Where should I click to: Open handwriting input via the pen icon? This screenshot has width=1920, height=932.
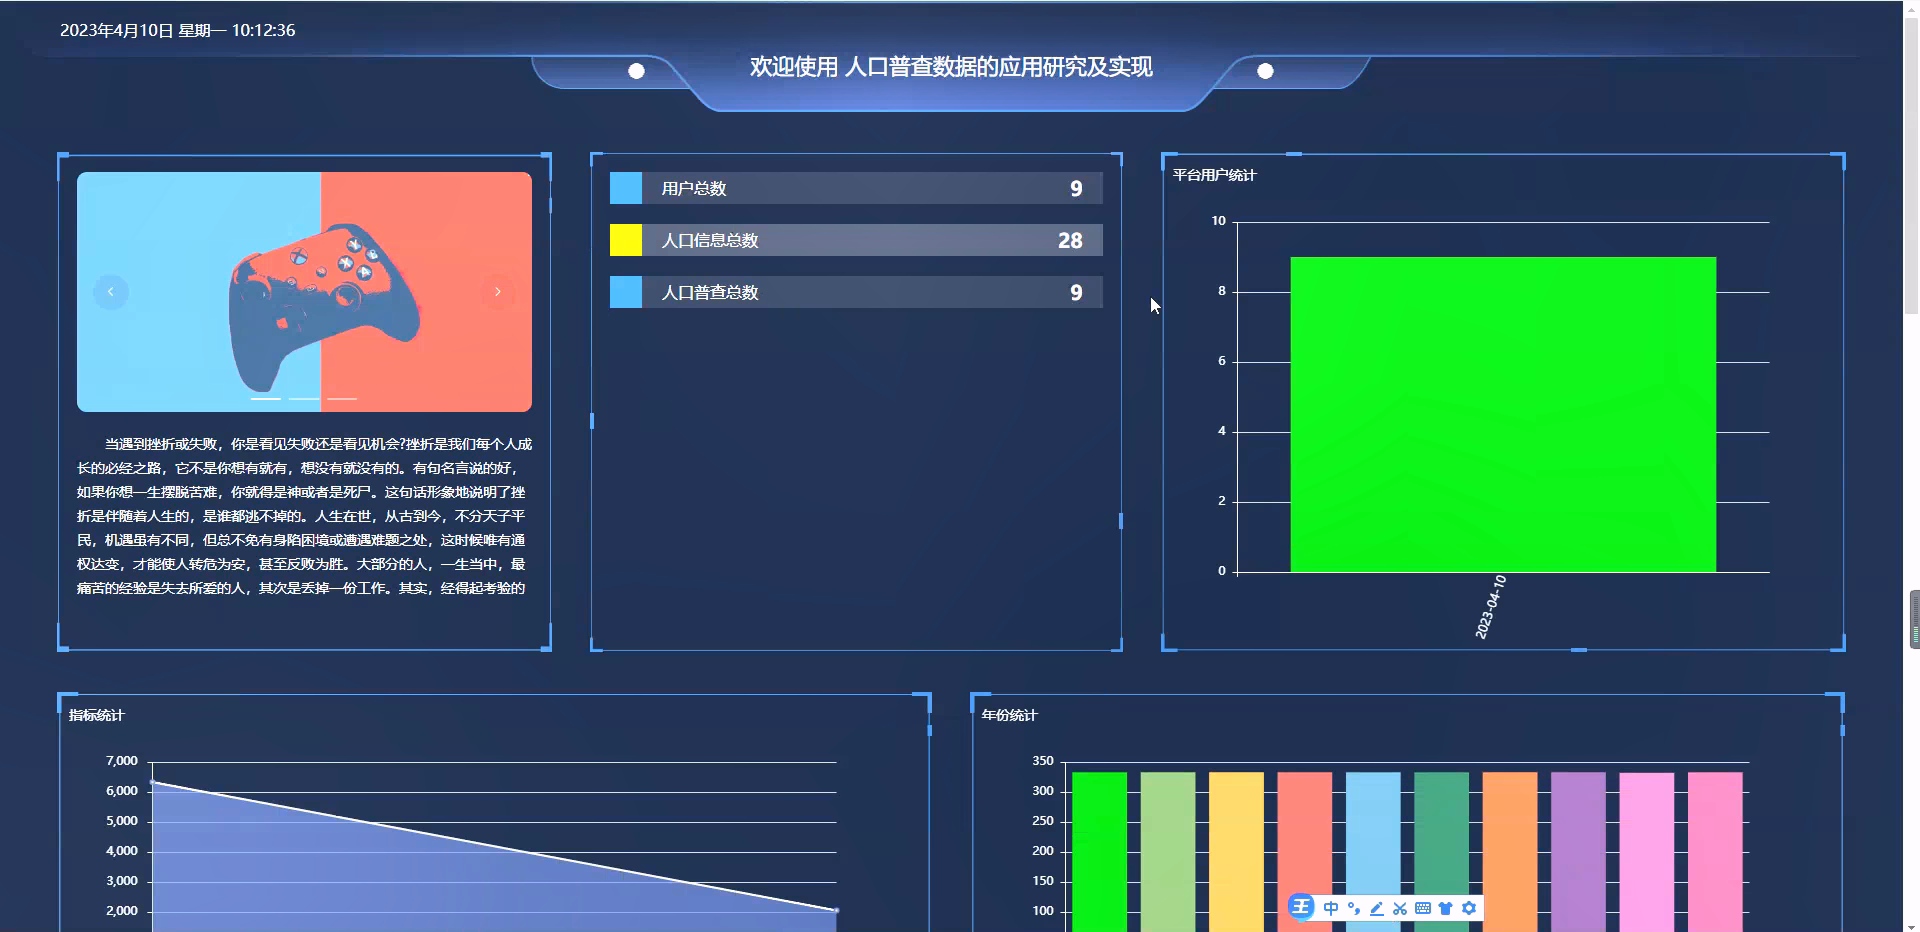tap(1376, 908)
